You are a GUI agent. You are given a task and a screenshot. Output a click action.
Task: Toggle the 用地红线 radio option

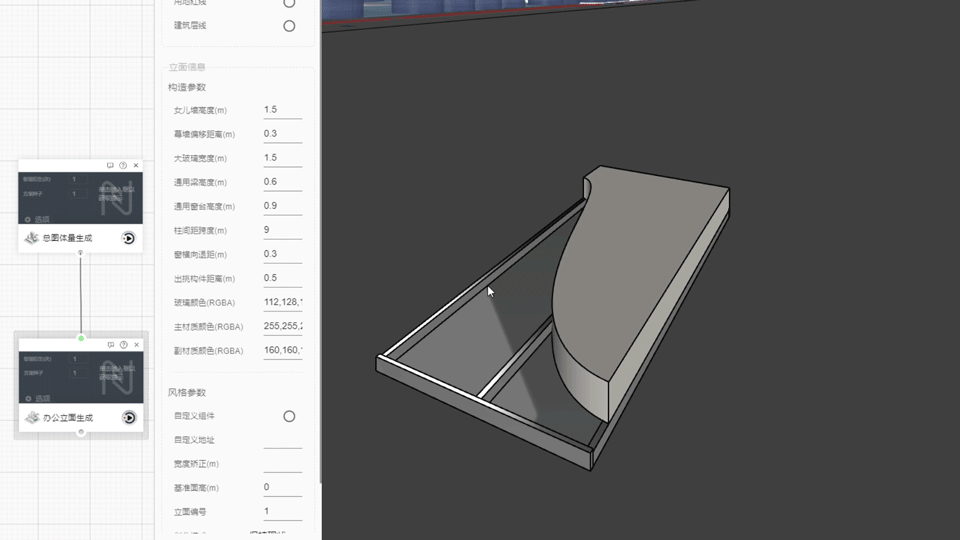(289, 3)
